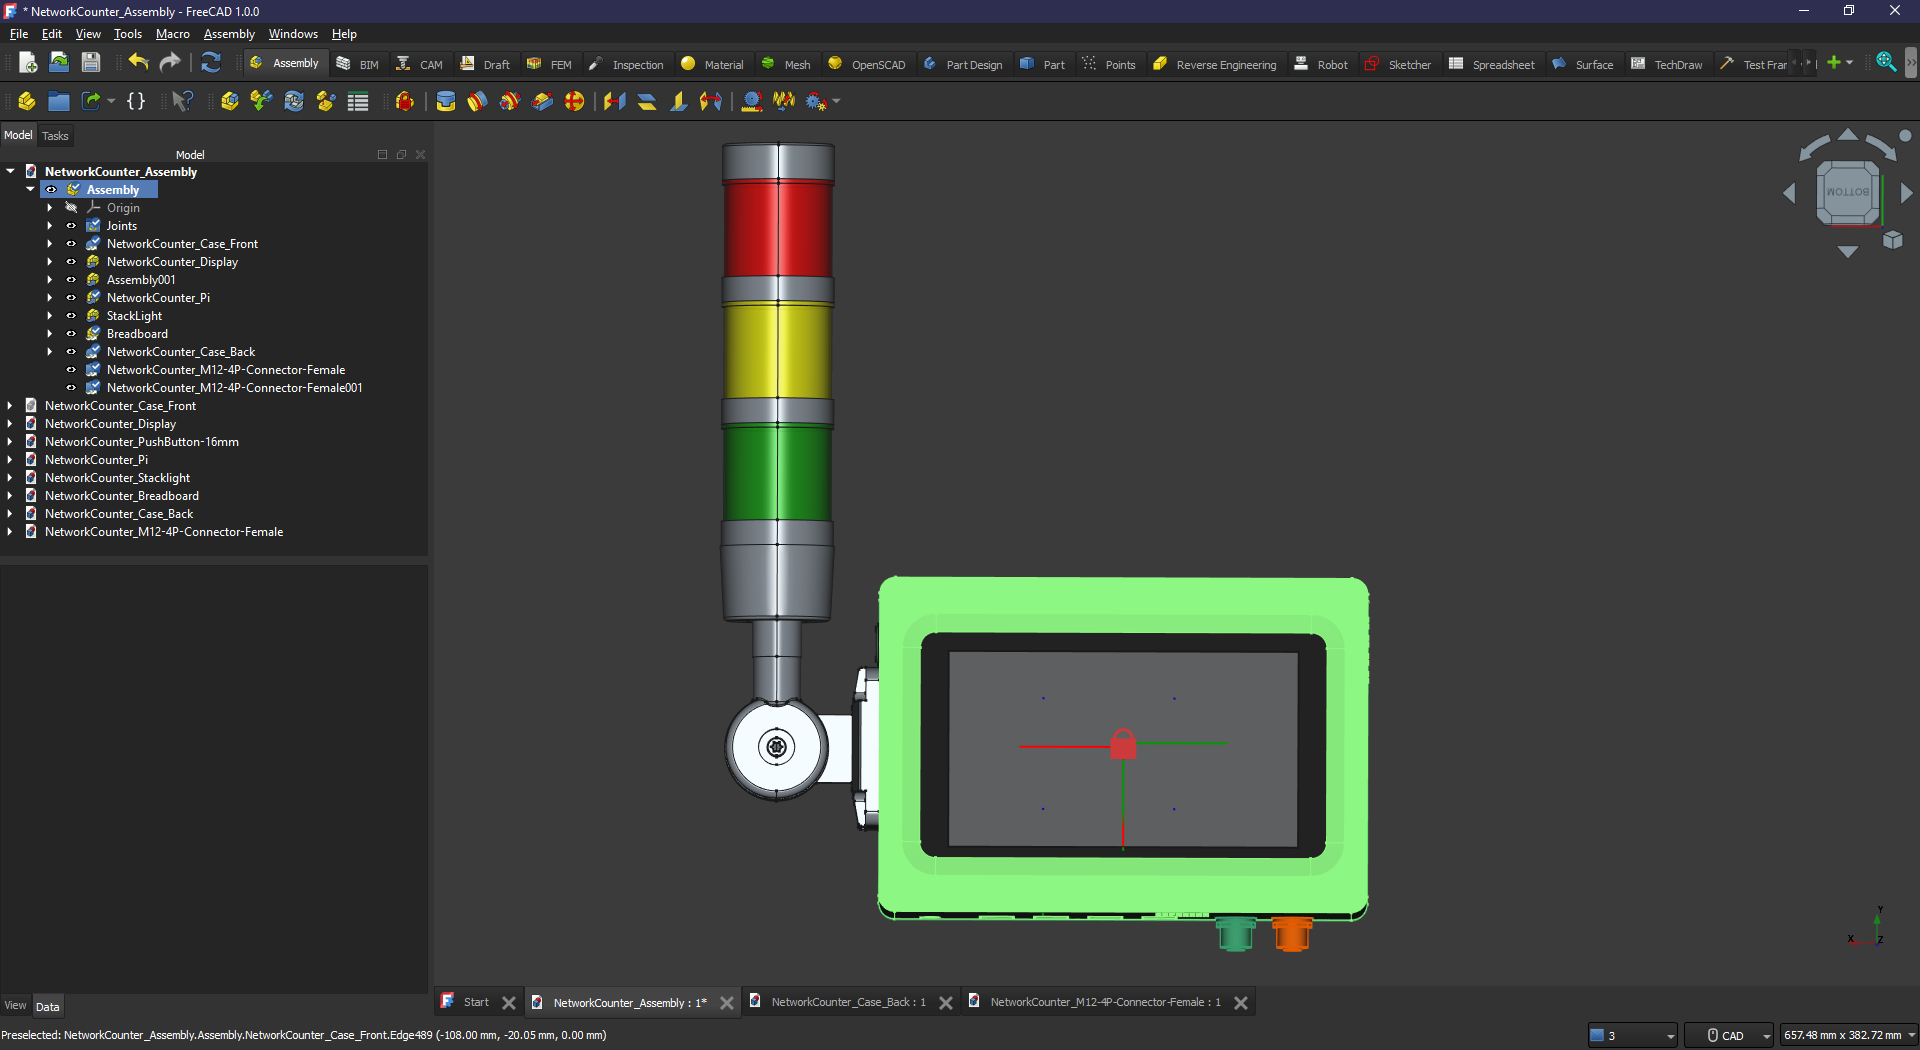Viewport: 1920px width, 1050px height.
Task: Toggle grounded with the red lock icon
Action: click(405, 101)
